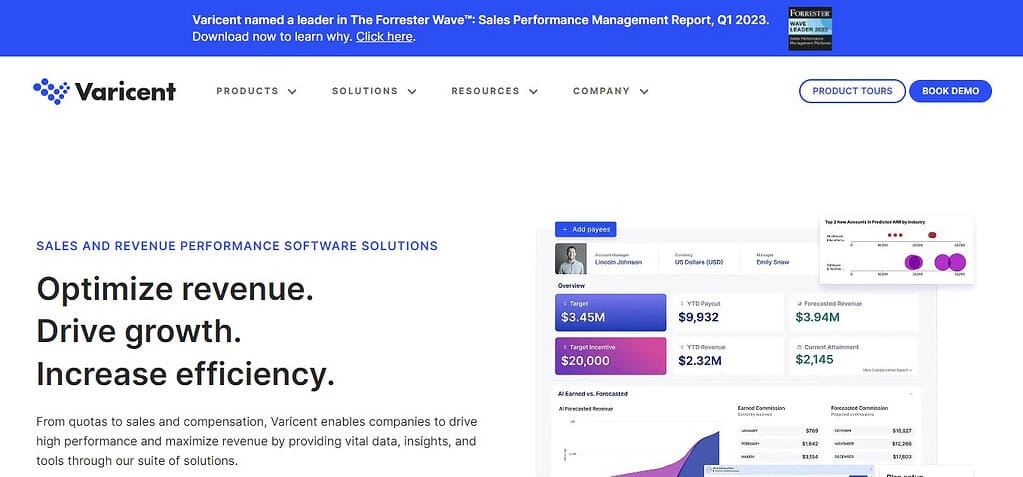
Task: Click the 'AI Earned vs. Forecasted' section title
Action: click(x=592, y=394)
